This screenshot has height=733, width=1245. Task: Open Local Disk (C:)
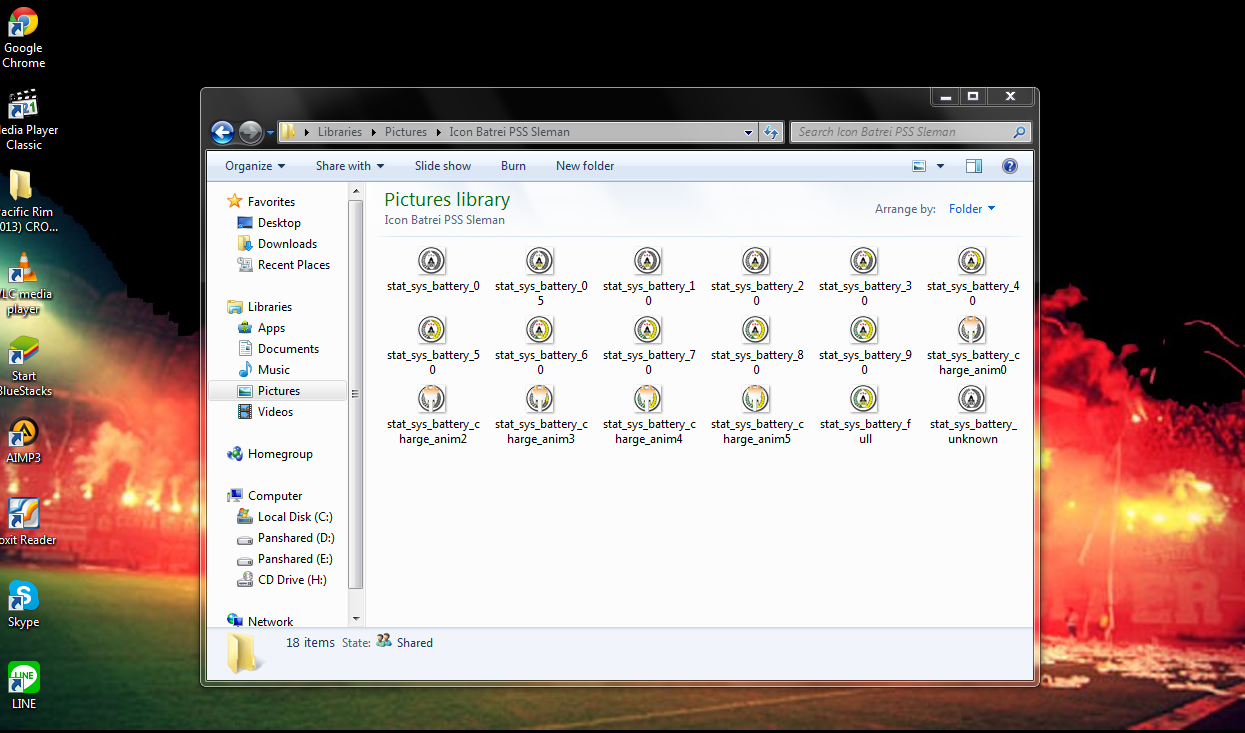[285, 516]
